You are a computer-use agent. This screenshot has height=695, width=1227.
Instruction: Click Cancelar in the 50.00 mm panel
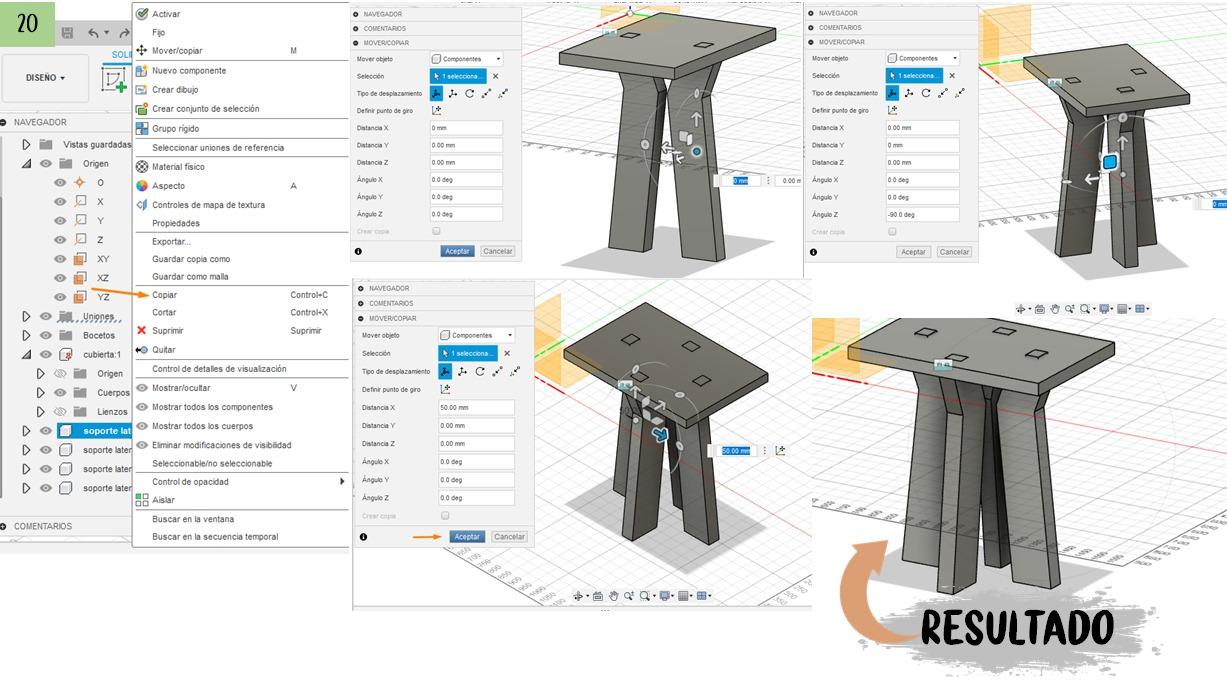pyautogui.click(x=509, y=537)
